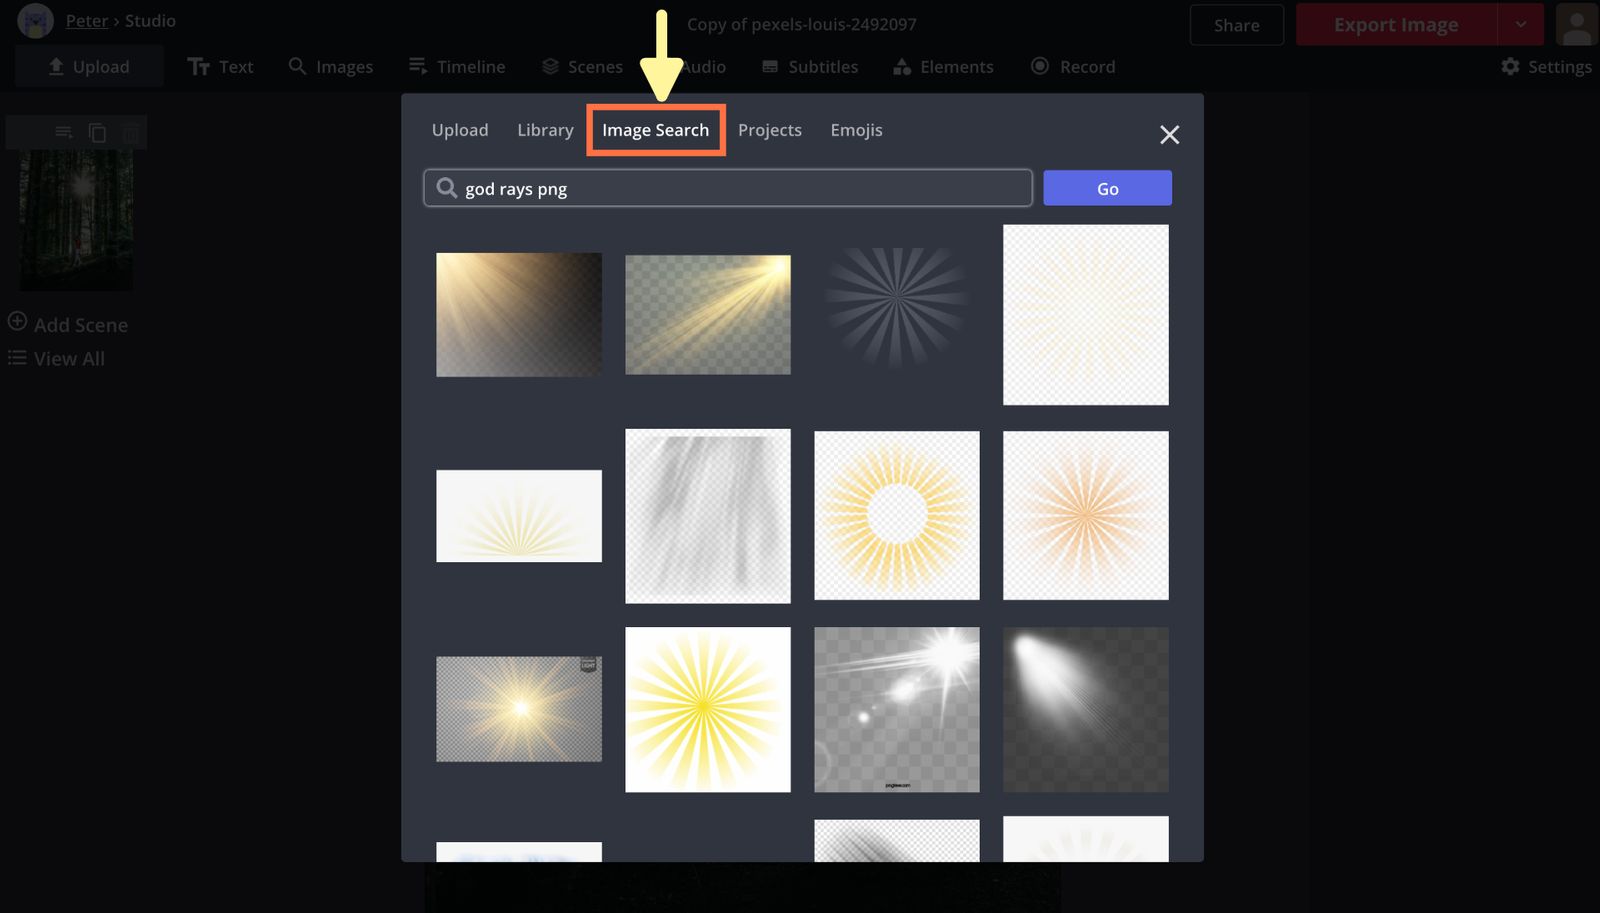
Task: Click the search magnifier inside the search bar
Action: click(446, 188)
